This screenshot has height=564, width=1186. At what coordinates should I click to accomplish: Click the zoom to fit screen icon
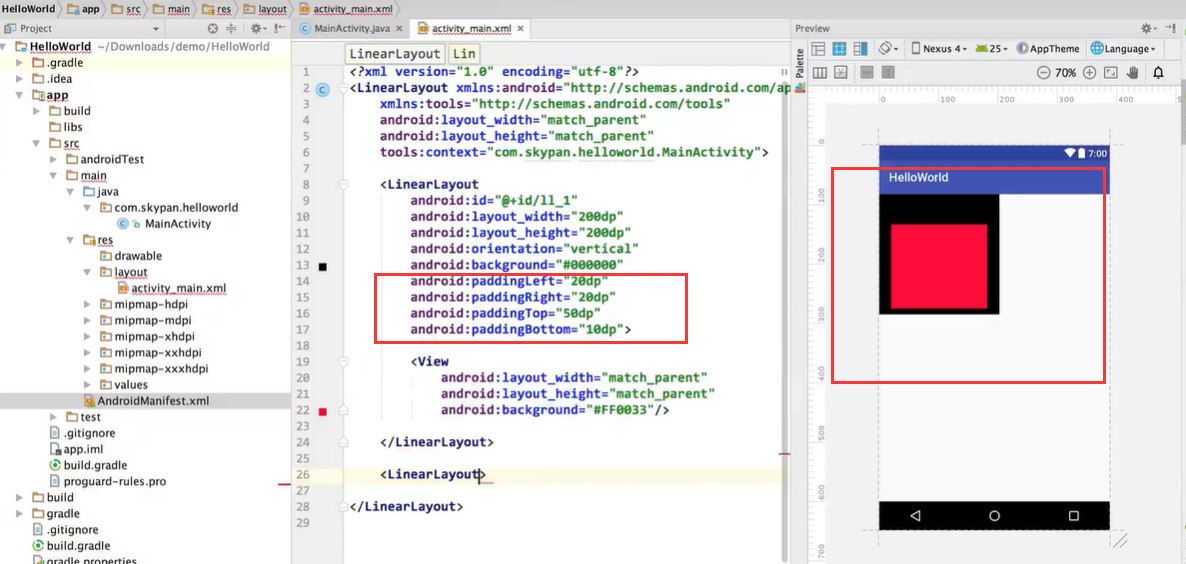pos(1110,73)
